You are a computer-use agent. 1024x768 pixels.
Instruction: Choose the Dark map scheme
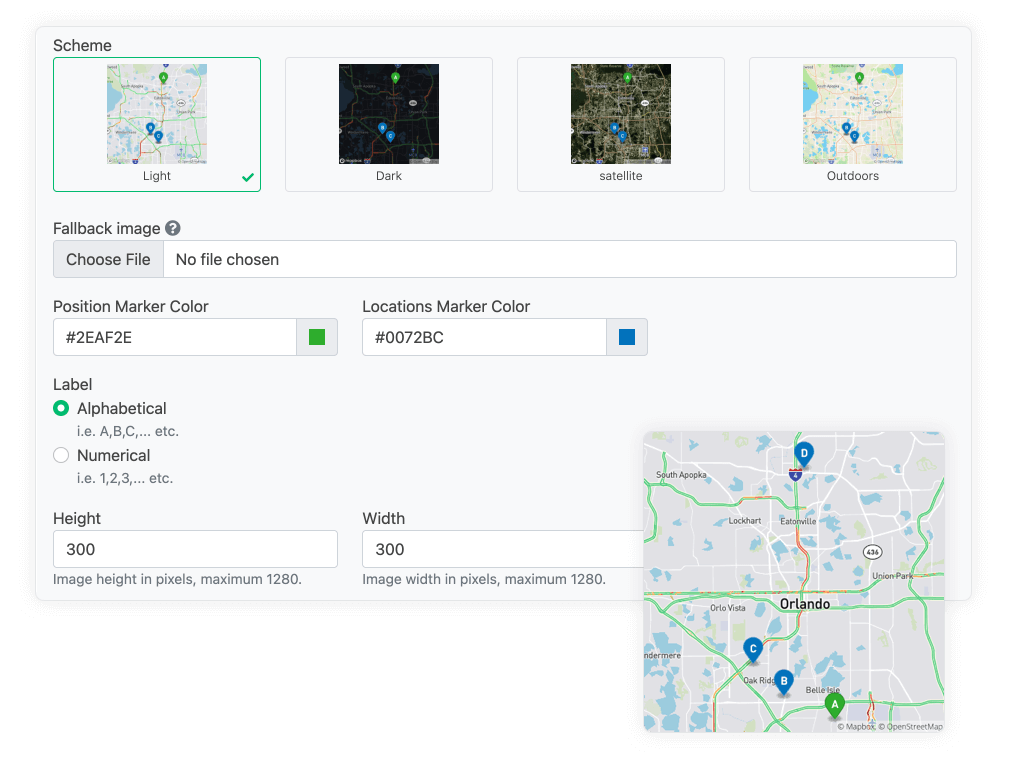[388, 124]
